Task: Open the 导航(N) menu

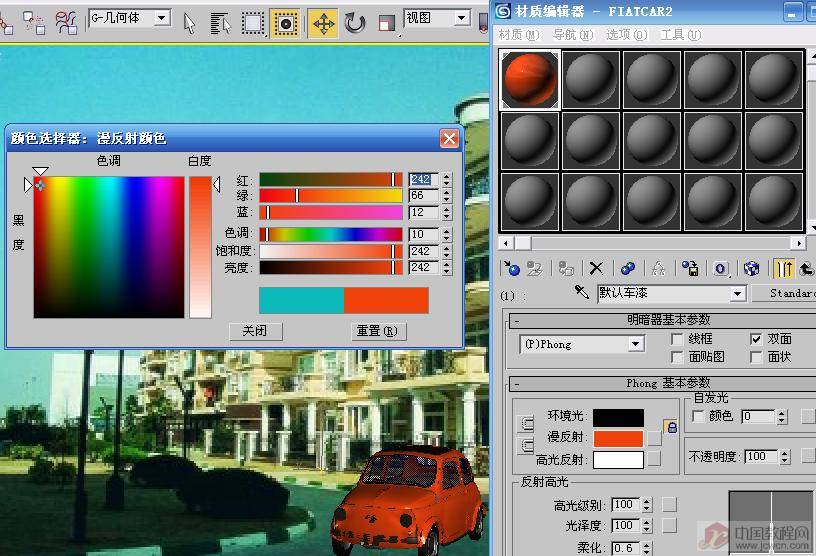Action: 572,35
